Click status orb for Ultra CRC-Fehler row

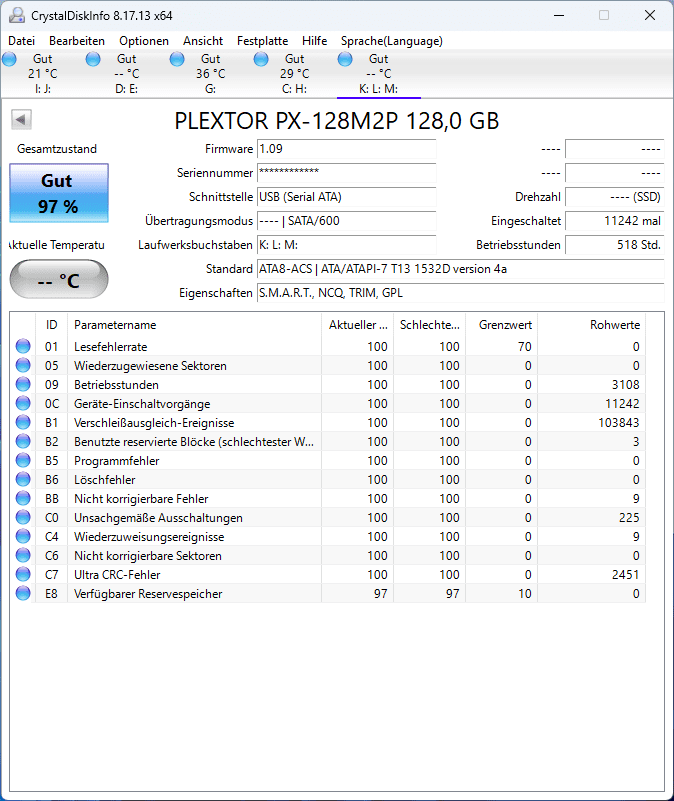click(x=23, y=574)
